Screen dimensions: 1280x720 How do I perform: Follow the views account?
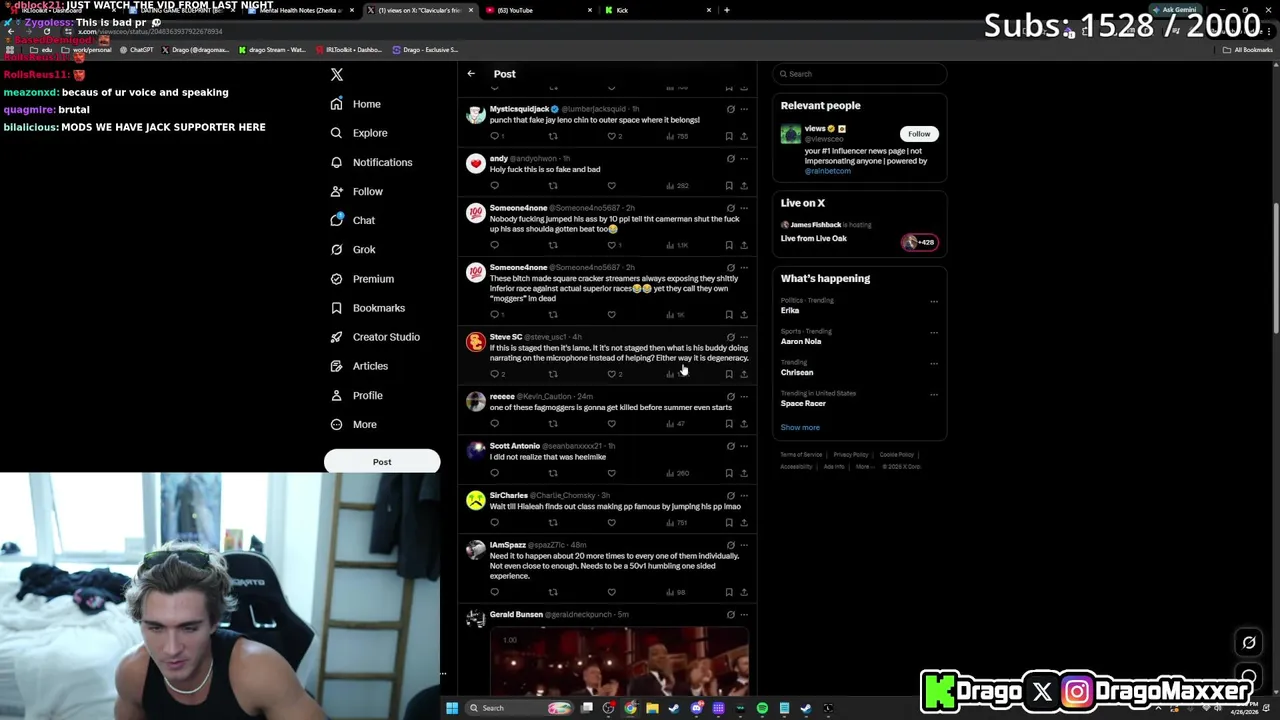(x=919, y=134)
